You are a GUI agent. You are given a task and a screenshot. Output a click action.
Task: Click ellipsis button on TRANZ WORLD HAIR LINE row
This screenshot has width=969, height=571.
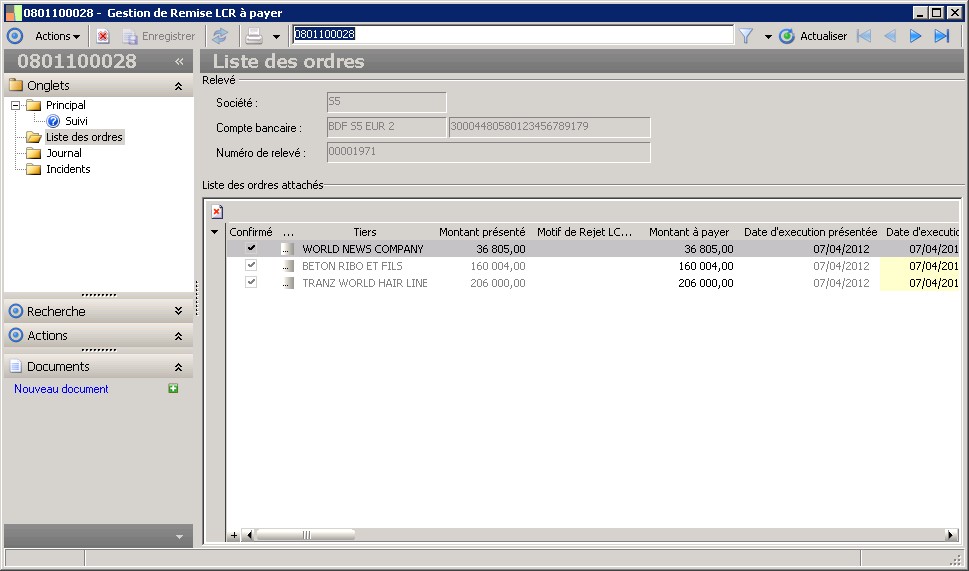[287, 283]
